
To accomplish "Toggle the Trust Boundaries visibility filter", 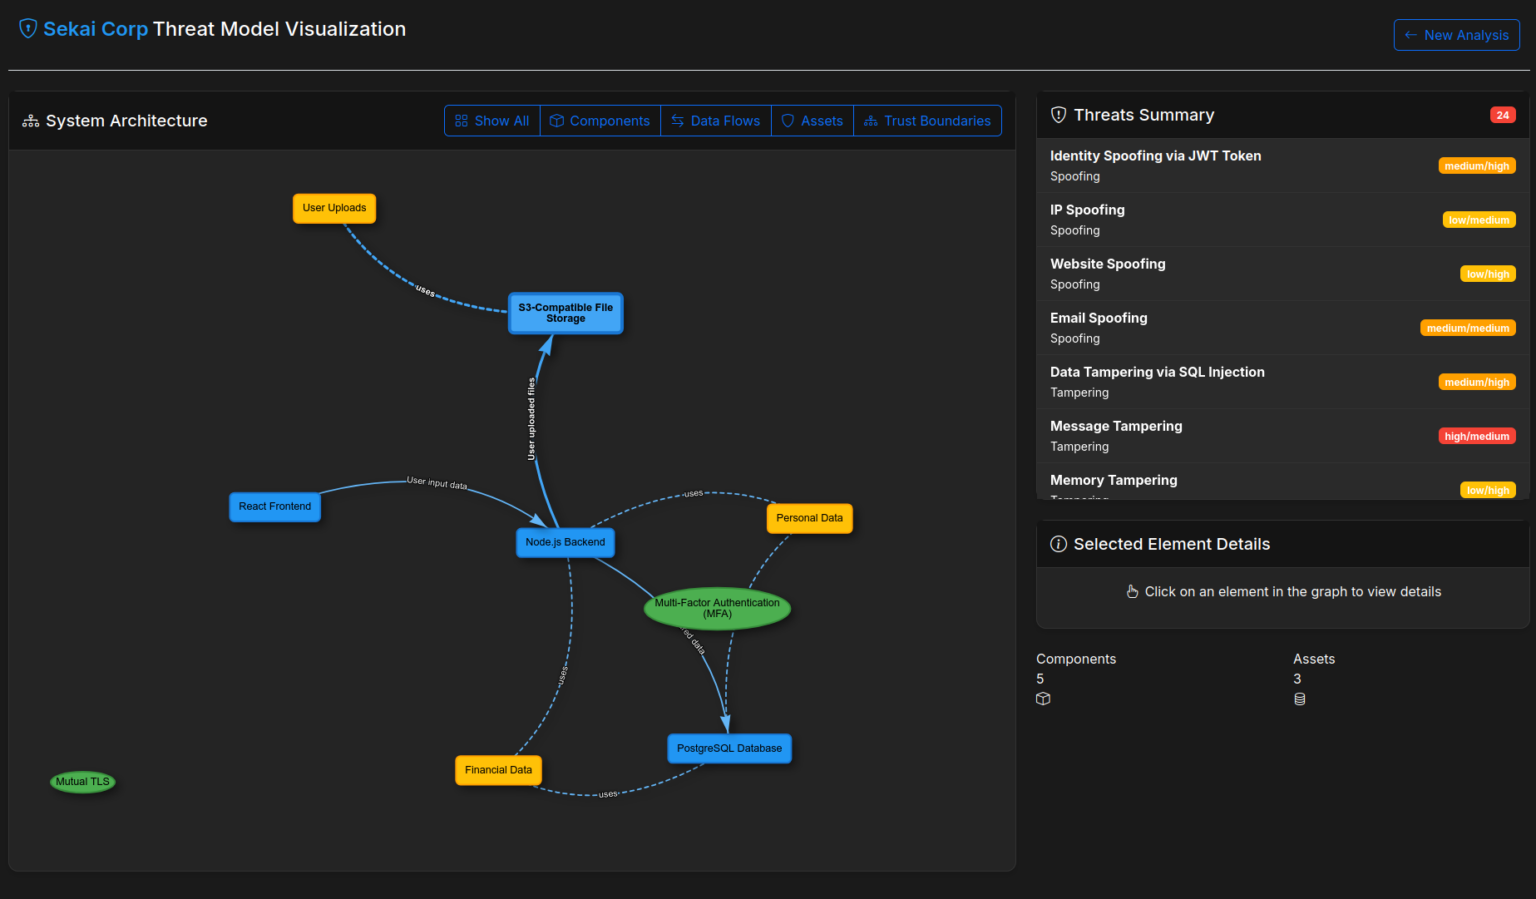I will pos(927,120).
